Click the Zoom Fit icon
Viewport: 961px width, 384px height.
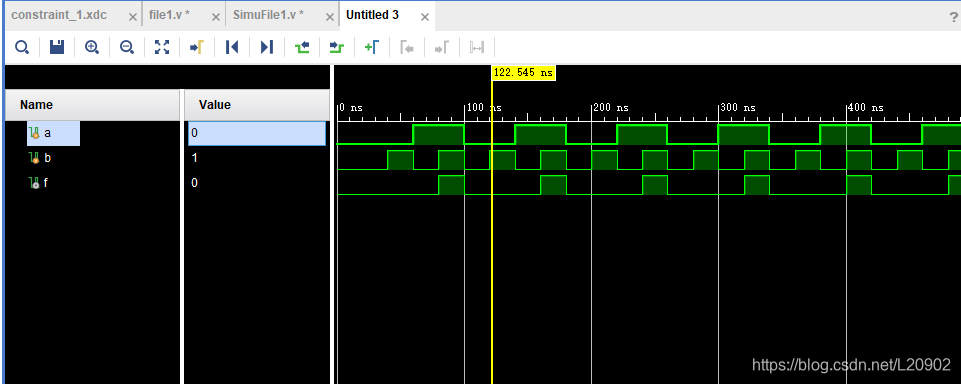[162, 47]
